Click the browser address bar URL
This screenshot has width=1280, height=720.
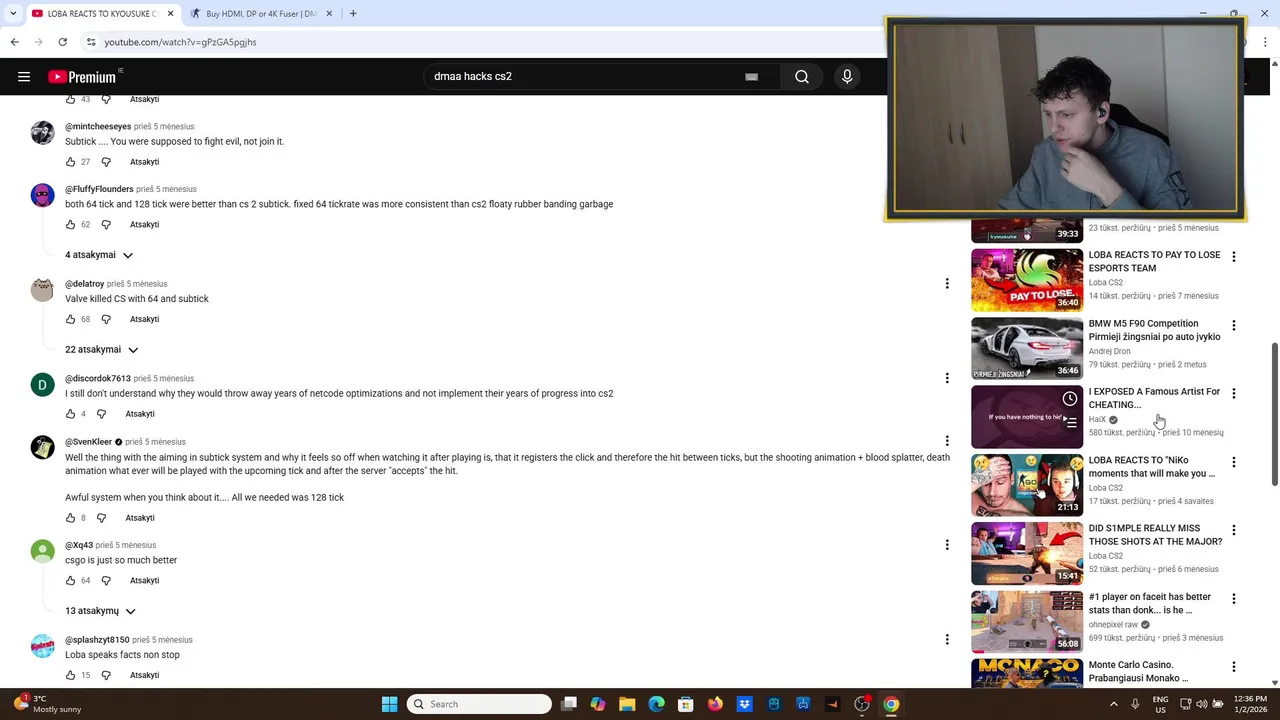[x=180, y=42]
